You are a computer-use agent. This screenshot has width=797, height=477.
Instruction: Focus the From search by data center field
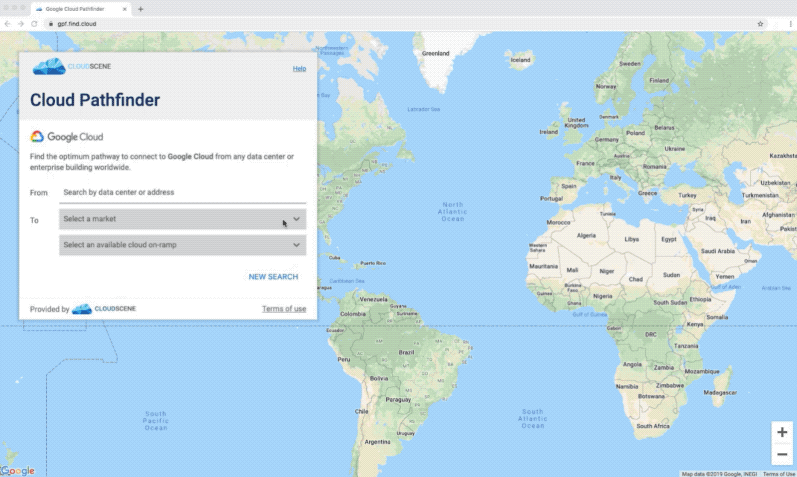[x=182, y=193]
